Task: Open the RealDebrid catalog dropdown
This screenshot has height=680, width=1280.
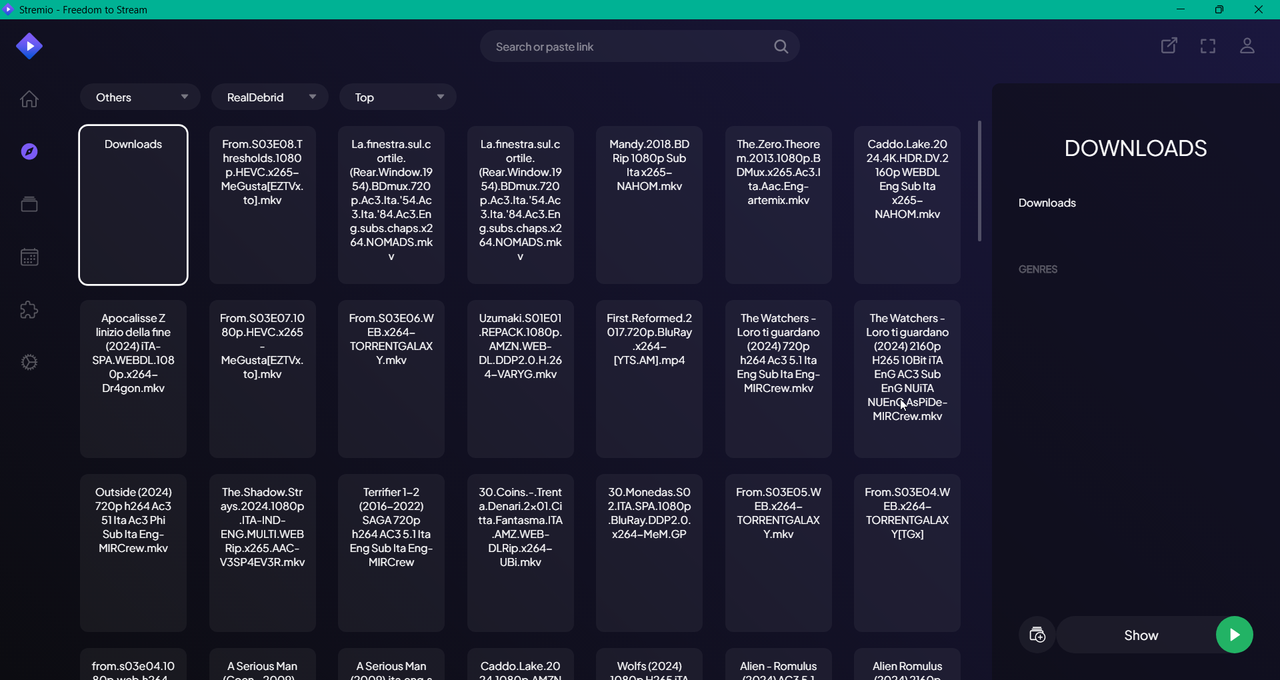Action: pyautogui.click(x=270, y=97)
